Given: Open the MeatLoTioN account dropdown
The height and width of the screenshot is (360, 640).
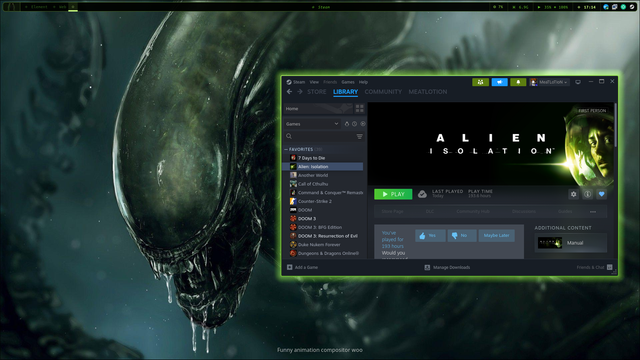Looking at the screenshot, I should [x=549, y=82].
